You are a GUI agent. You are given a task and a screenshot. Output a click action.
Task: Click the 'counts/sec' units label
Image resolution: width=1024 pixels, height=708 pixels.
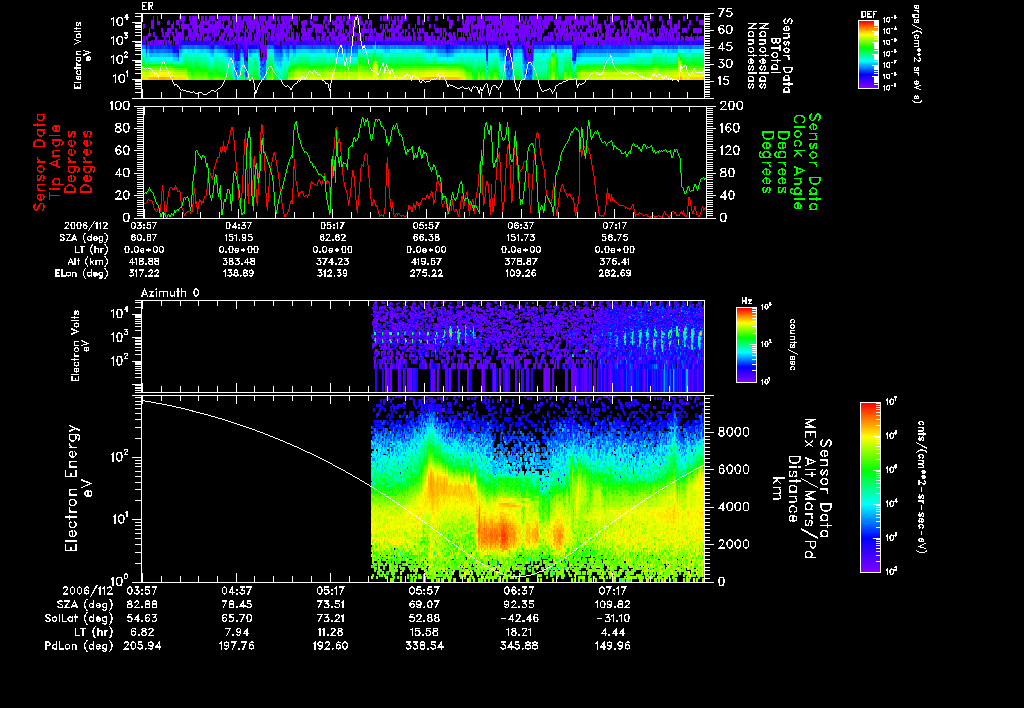(792, 344)
